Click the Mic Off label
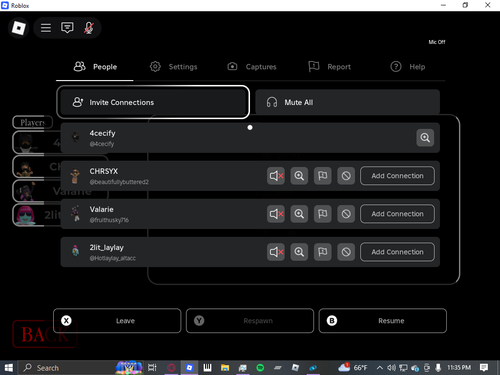 click(437, 42)
